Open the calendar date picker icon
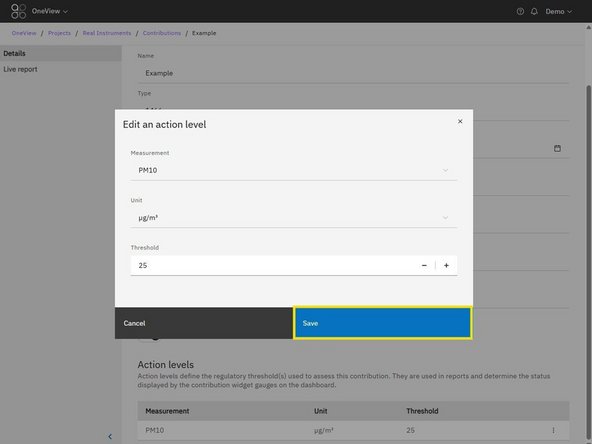 pyautogui.click(x=557, y=148)
